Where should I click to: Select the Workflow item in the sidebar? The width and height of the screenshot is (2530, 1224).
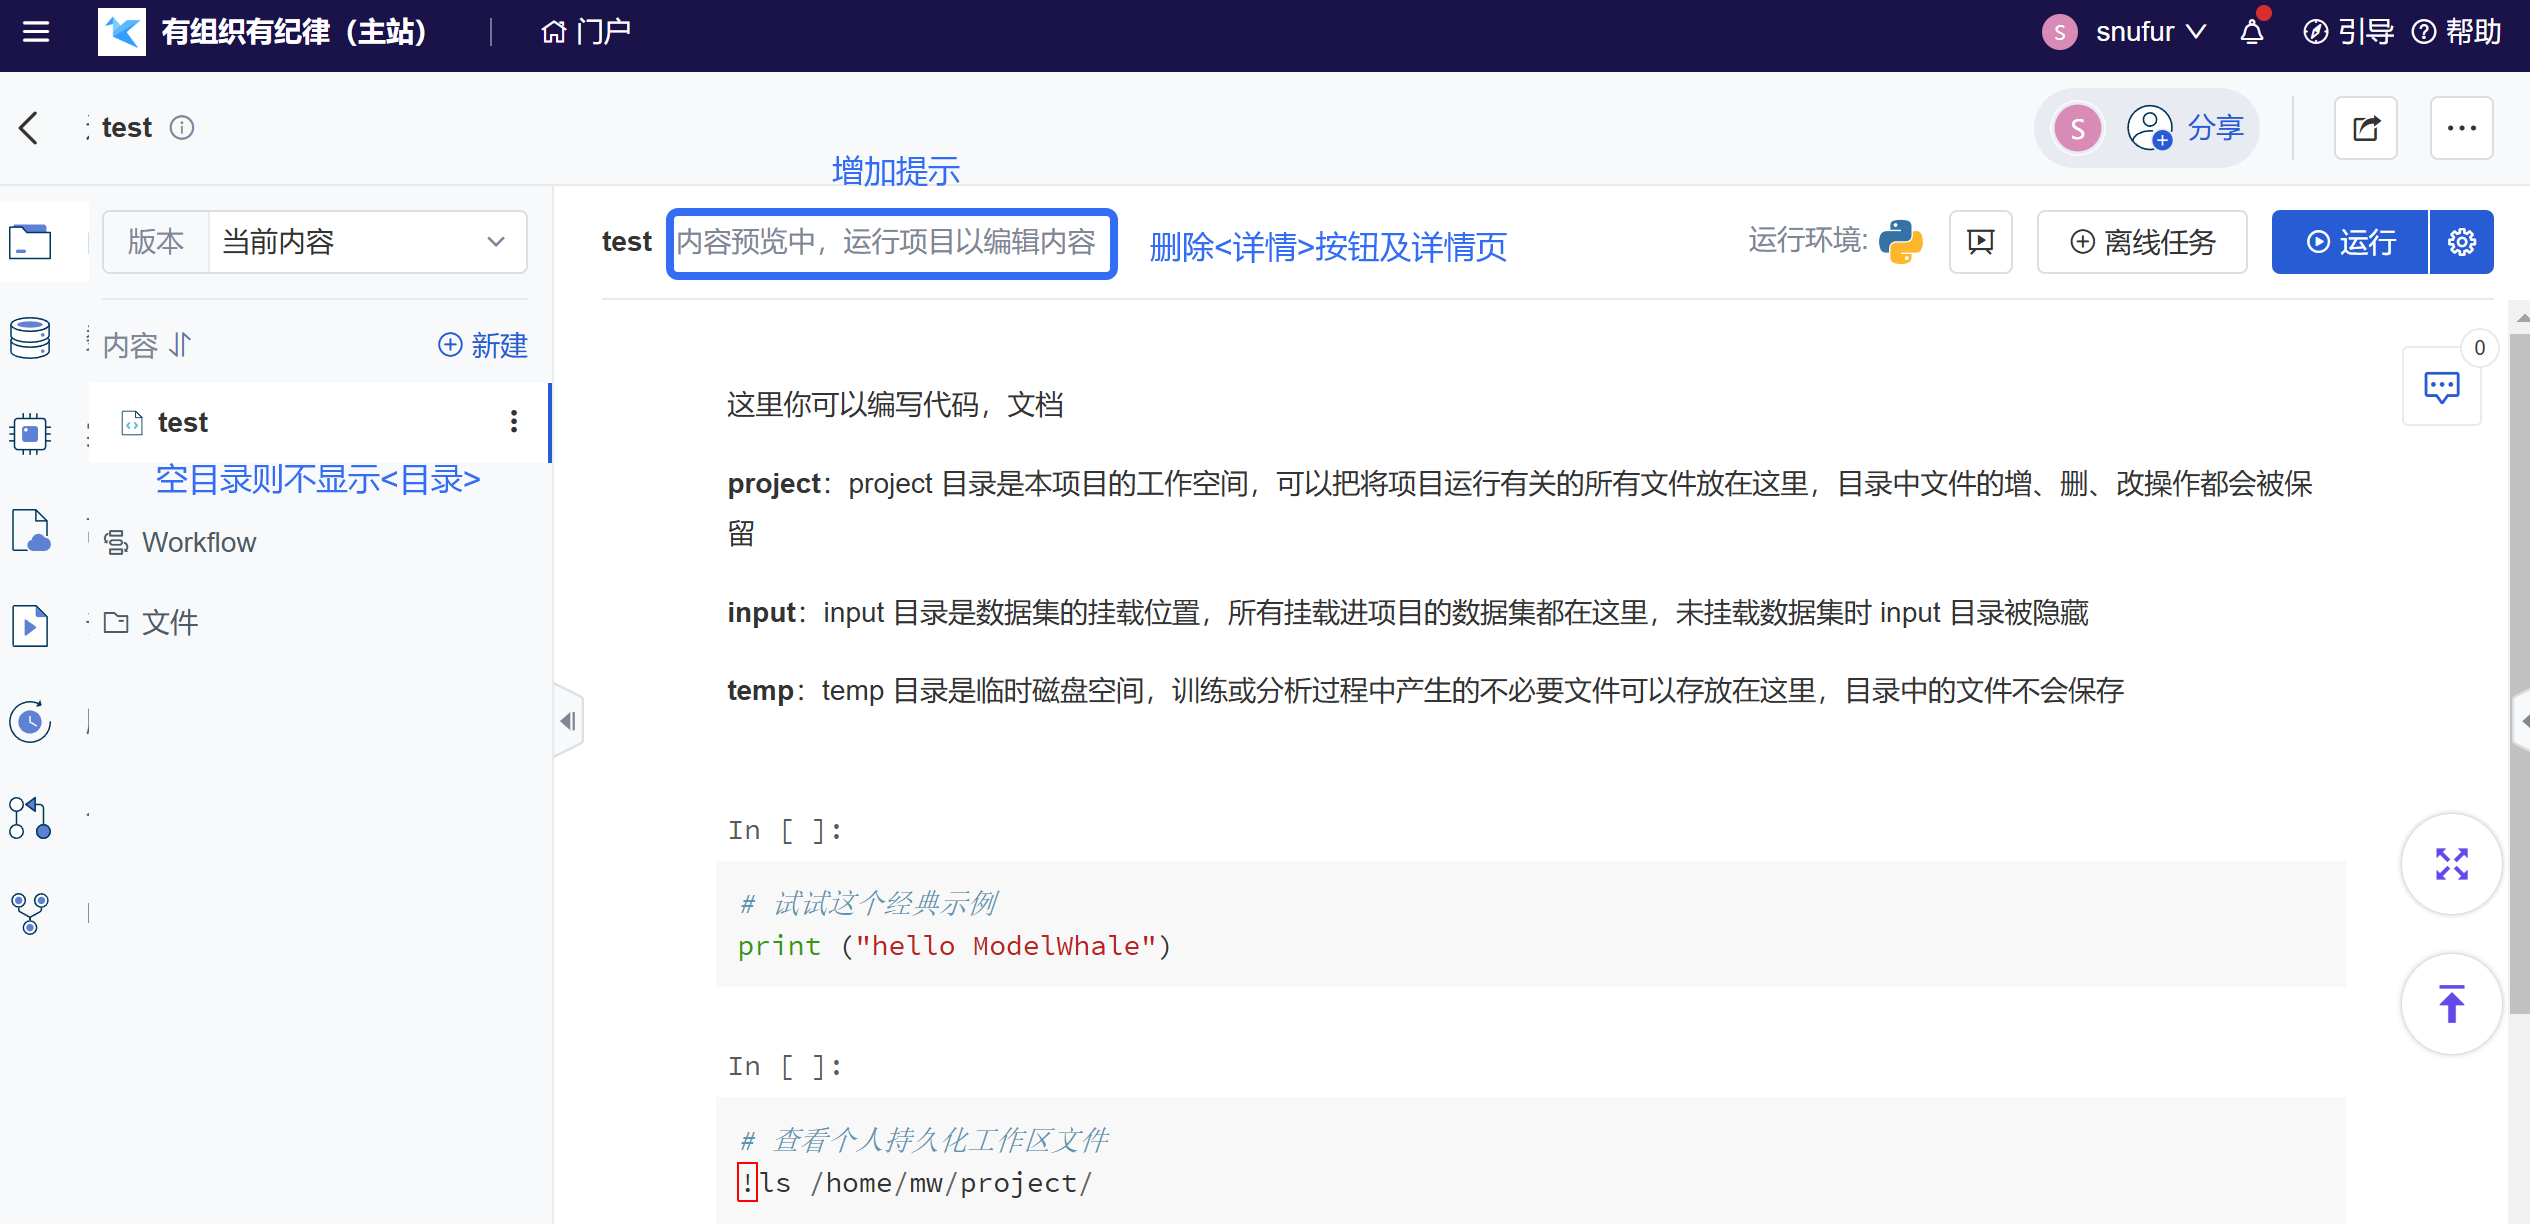(x=198, y=542)
